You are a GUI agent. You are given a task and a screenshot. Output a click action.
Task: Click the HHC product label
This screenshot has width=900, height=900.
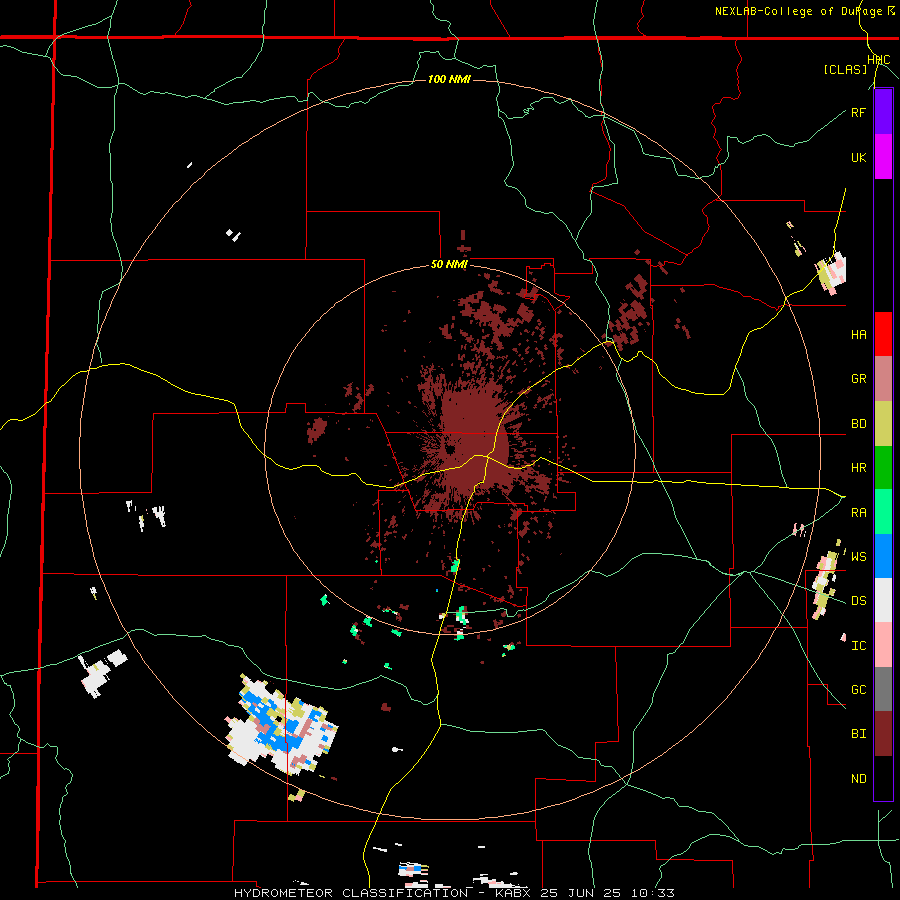pyautogui.click(x=879, y=60)
